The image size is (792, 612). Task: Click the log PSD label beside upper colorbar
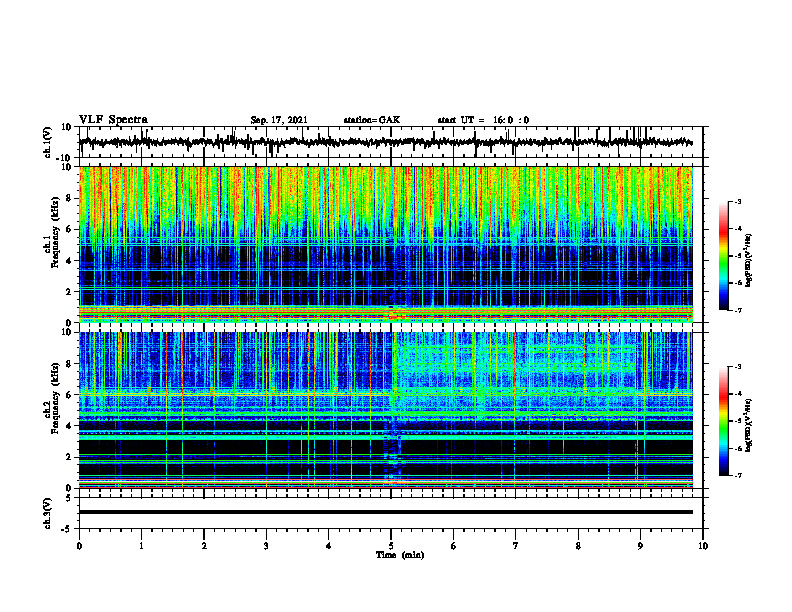click(x=749, y=260)
